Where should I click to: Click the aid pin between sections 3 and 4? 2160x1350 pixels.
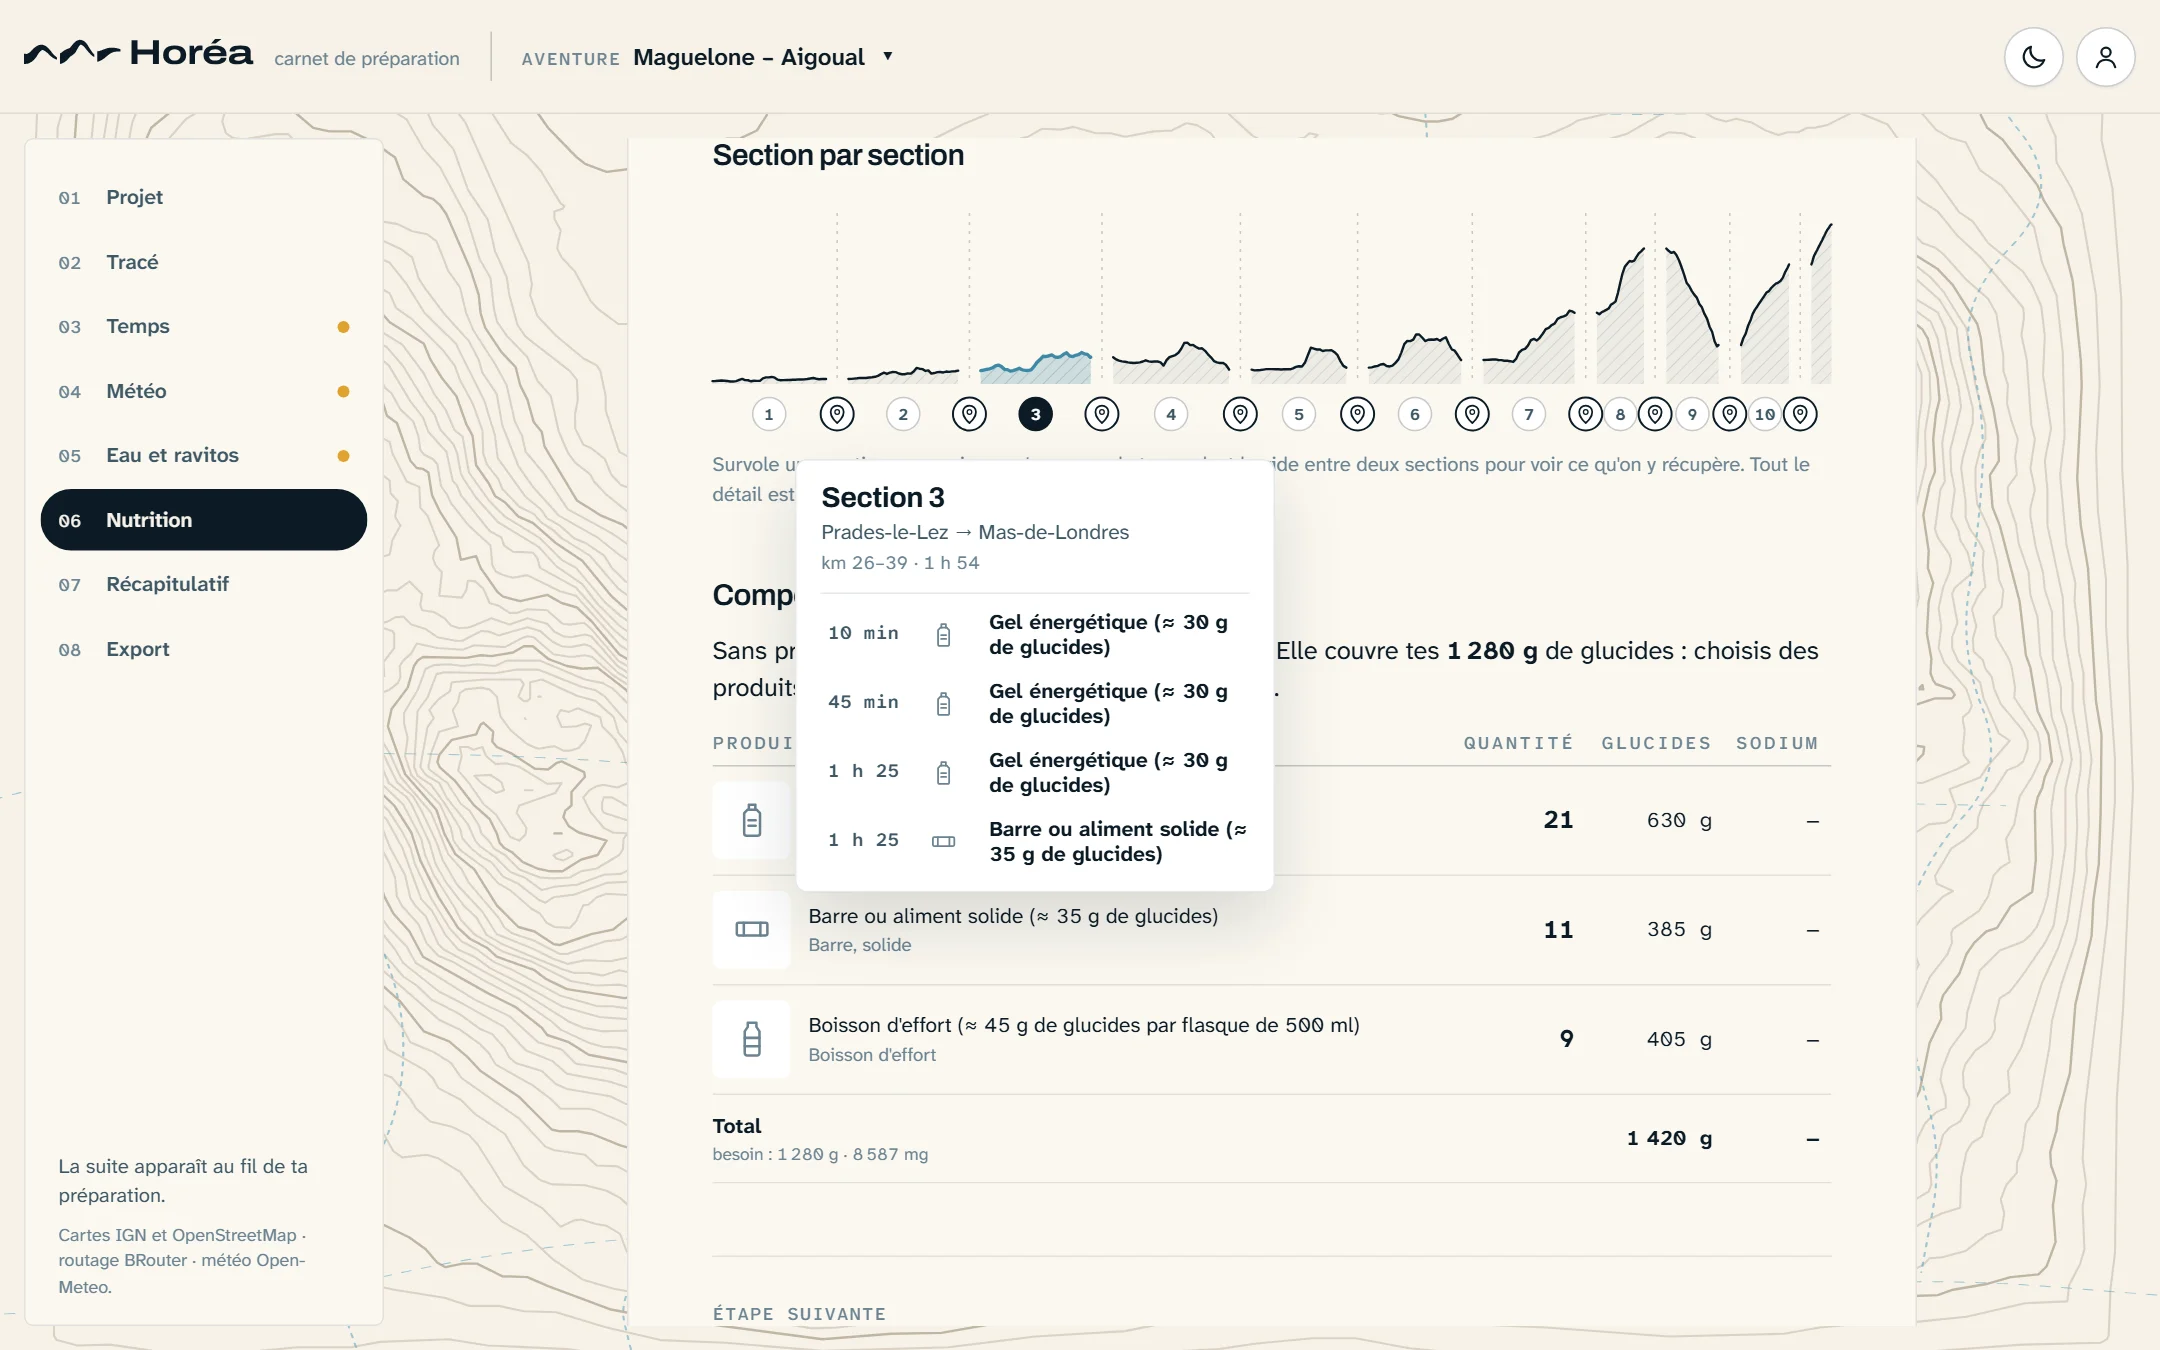[x=1102, y=414]
